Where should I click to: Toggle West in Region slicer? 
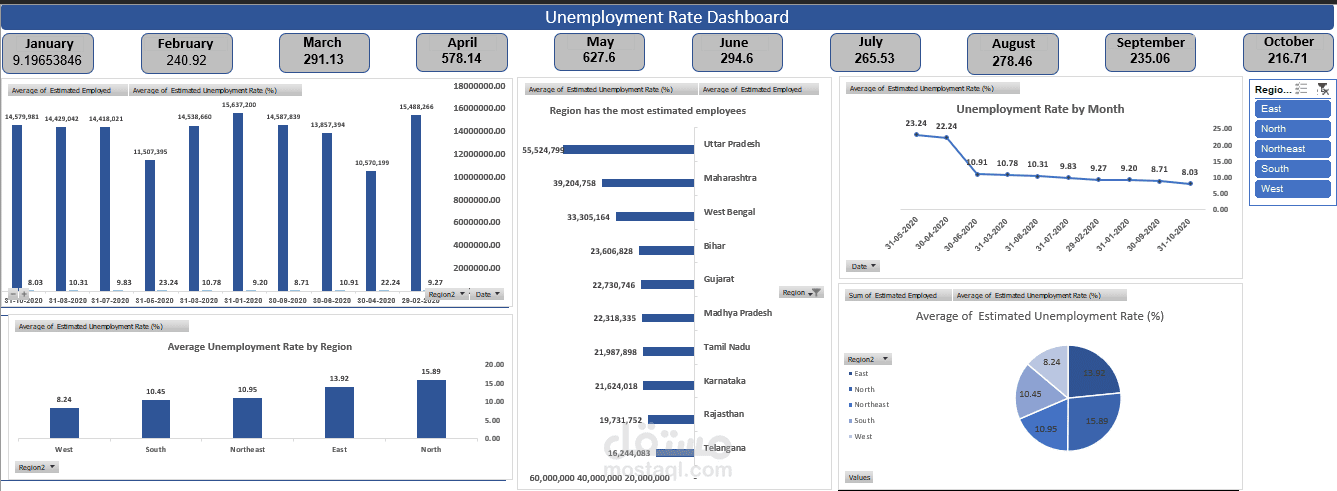[1292, 189]
